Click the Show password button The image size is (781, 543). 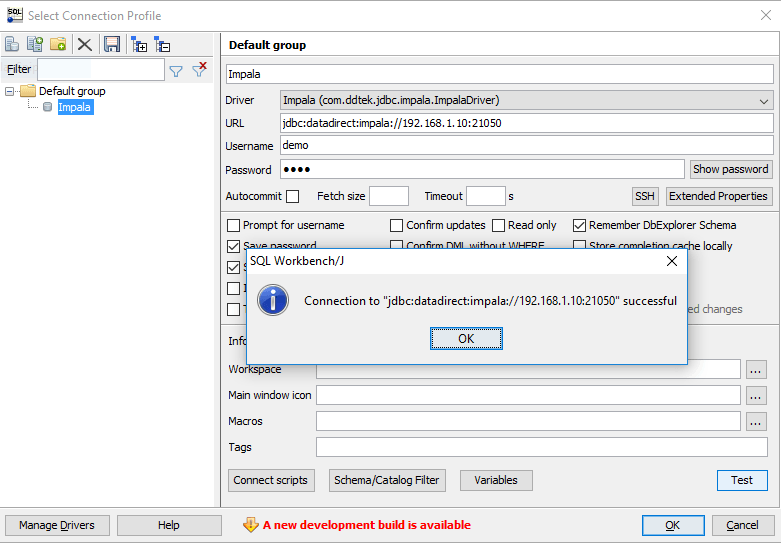(731, 169)
